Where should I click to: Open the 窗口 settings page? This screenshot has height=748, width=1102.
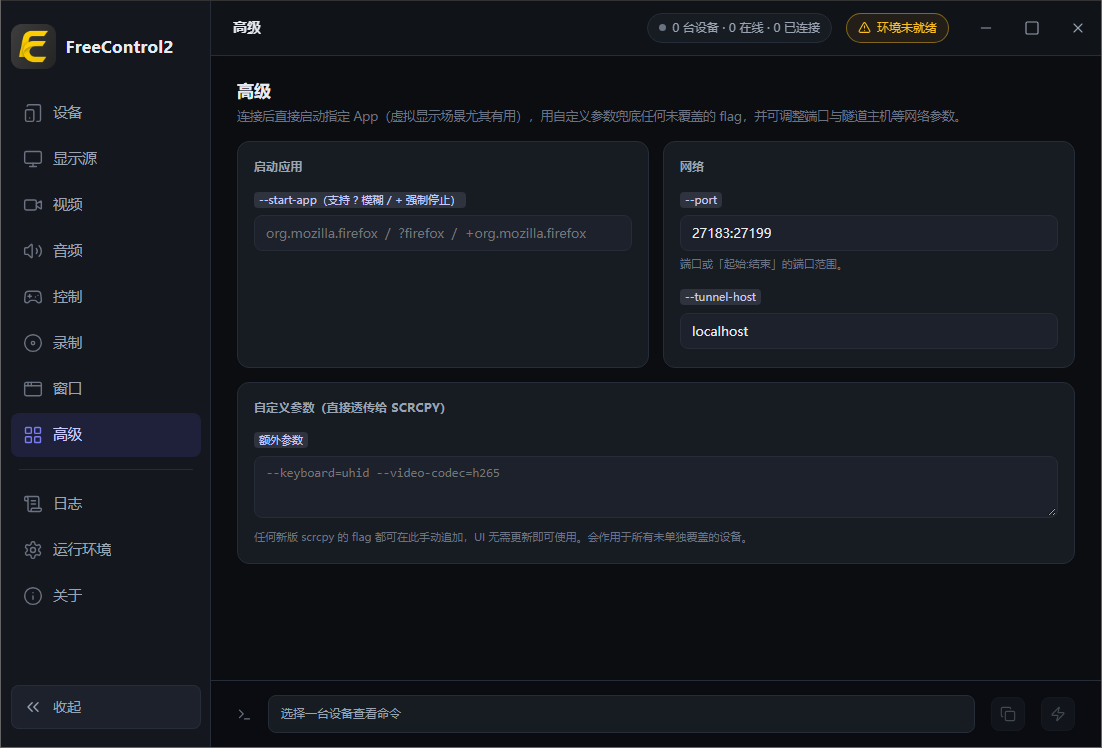tap(106, 389)
